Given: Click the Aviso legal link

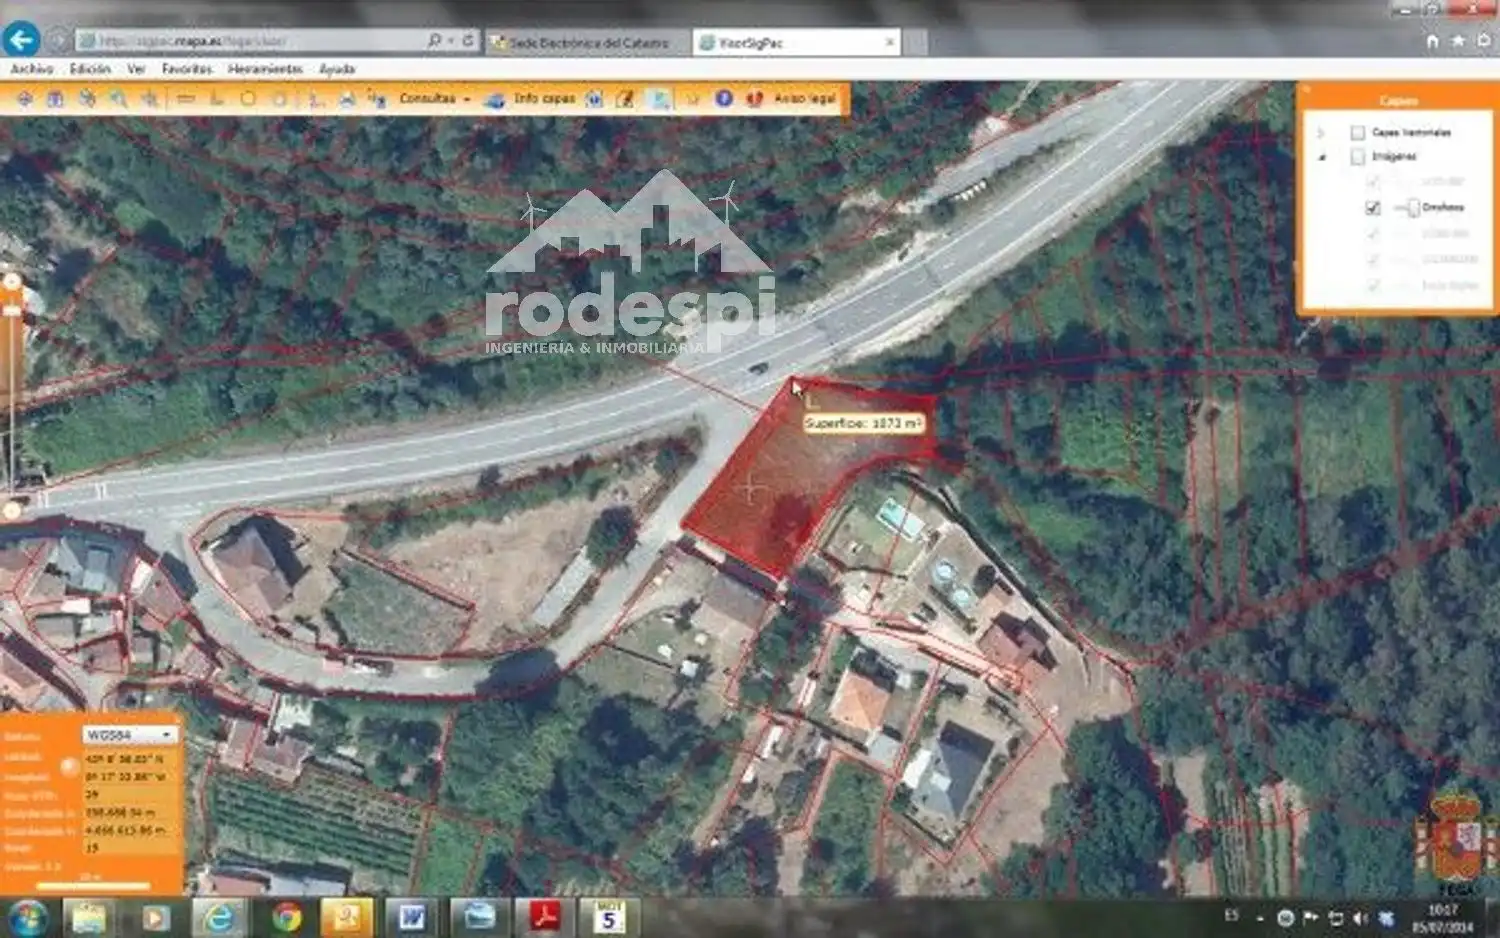Looking at the screenshot, I should [804, 98].
